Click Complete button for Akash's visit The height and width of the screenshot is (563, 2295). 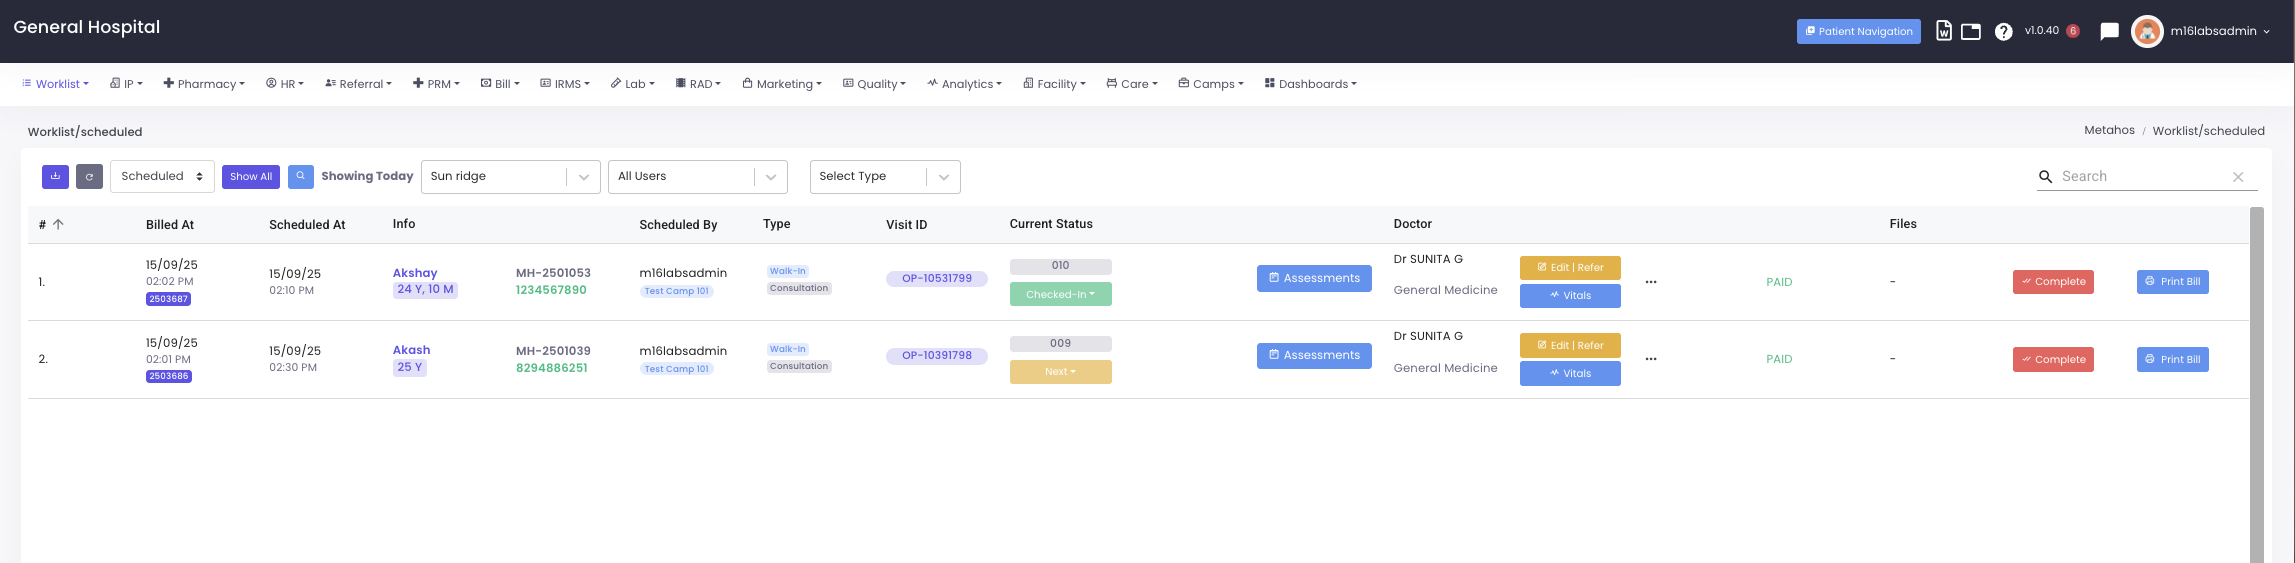[2052, 360]
